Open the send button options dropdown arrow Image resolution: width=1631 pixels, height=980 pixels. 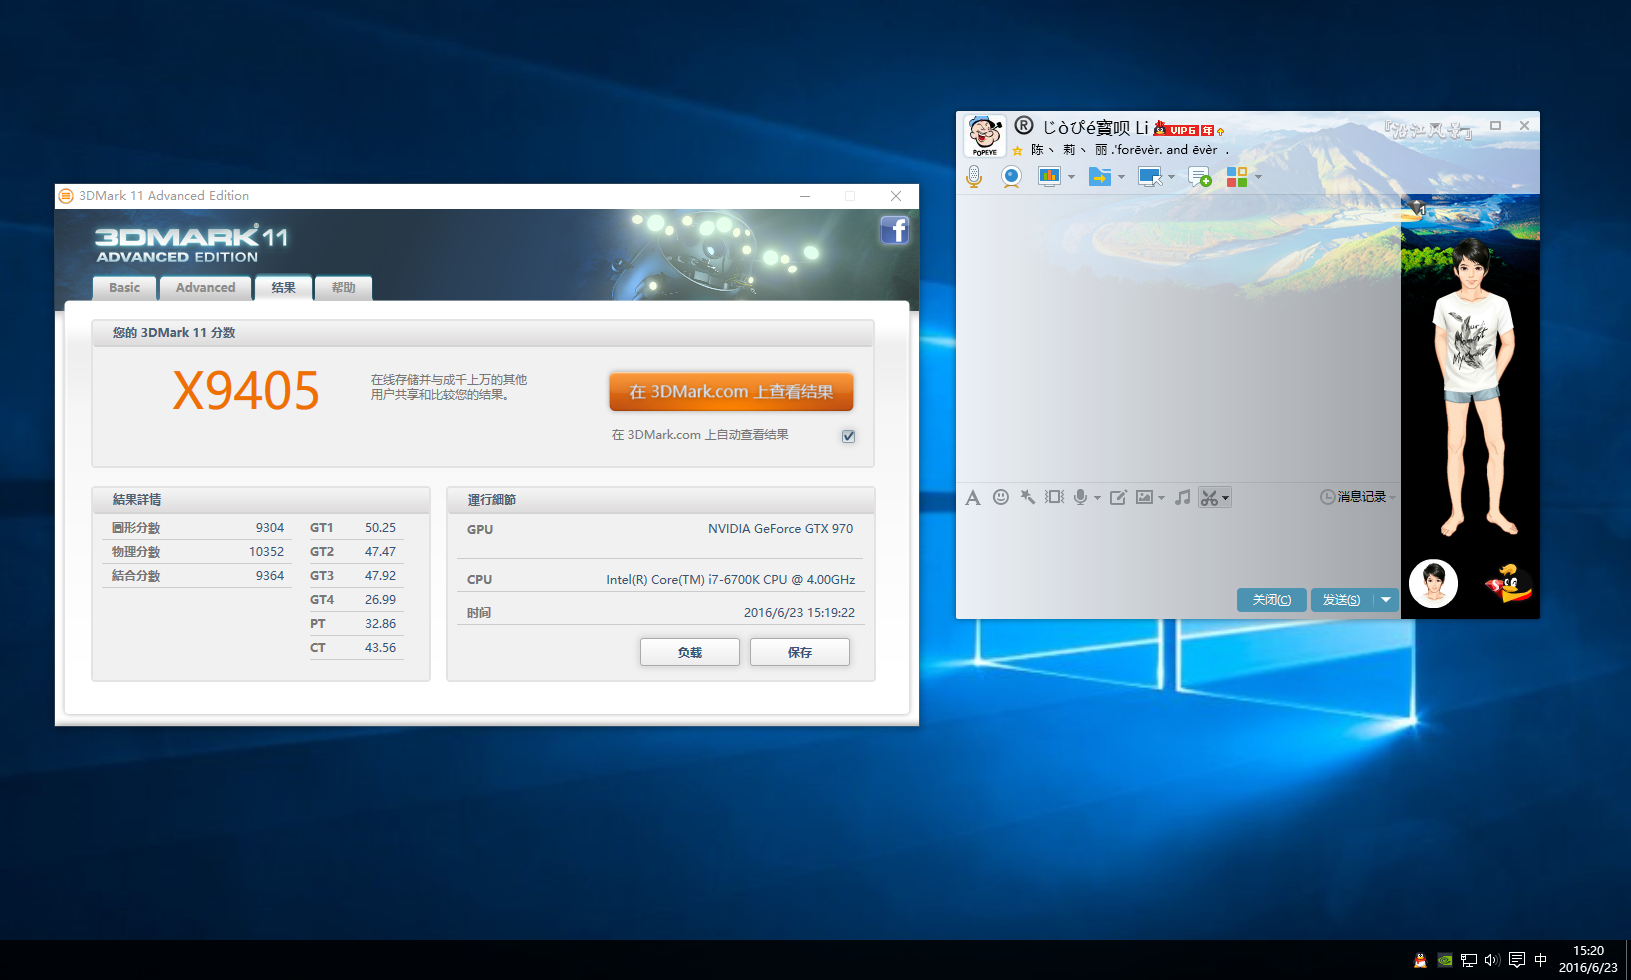[1386, 600]
